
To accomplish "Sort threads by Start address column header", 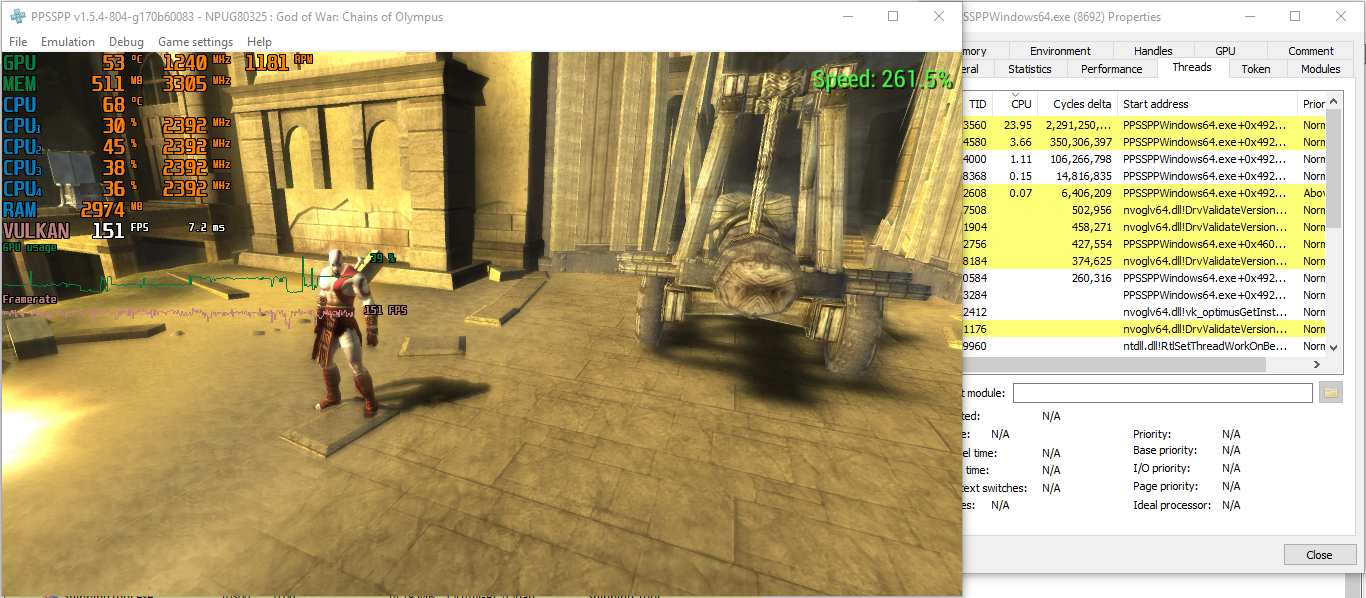I will (1207, 104).
